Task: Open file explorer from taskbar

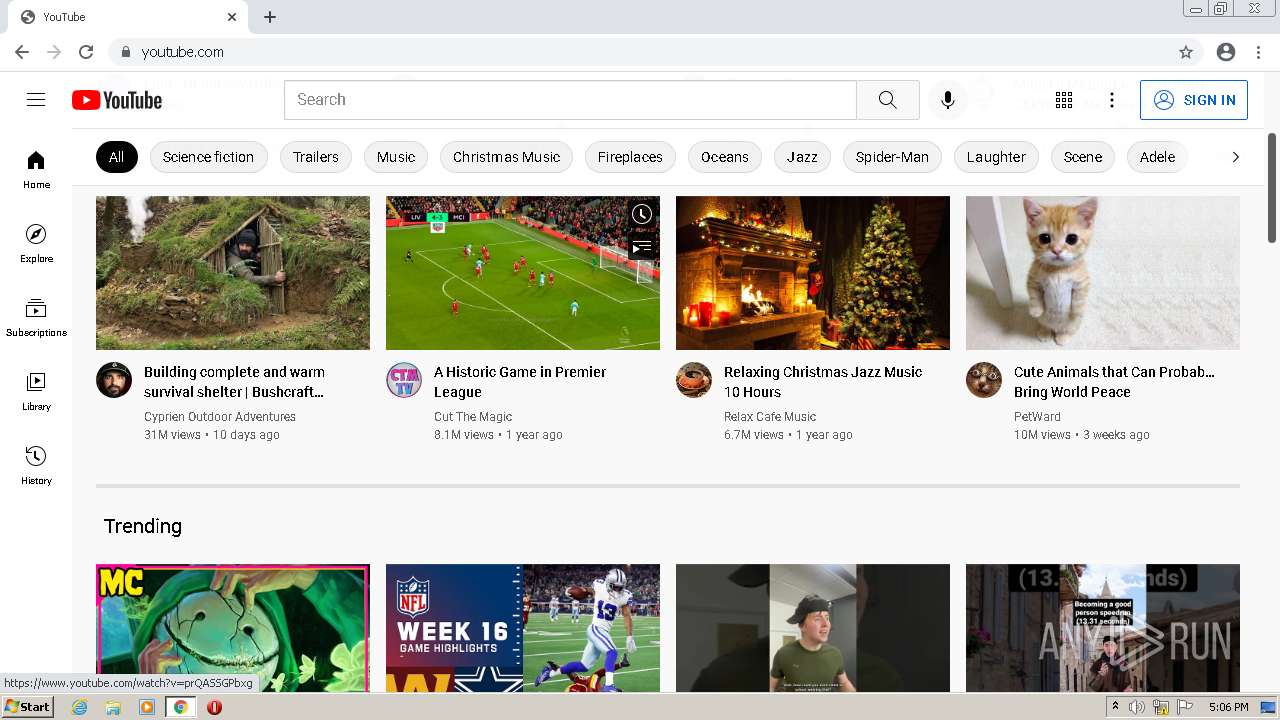Action: 113,707
